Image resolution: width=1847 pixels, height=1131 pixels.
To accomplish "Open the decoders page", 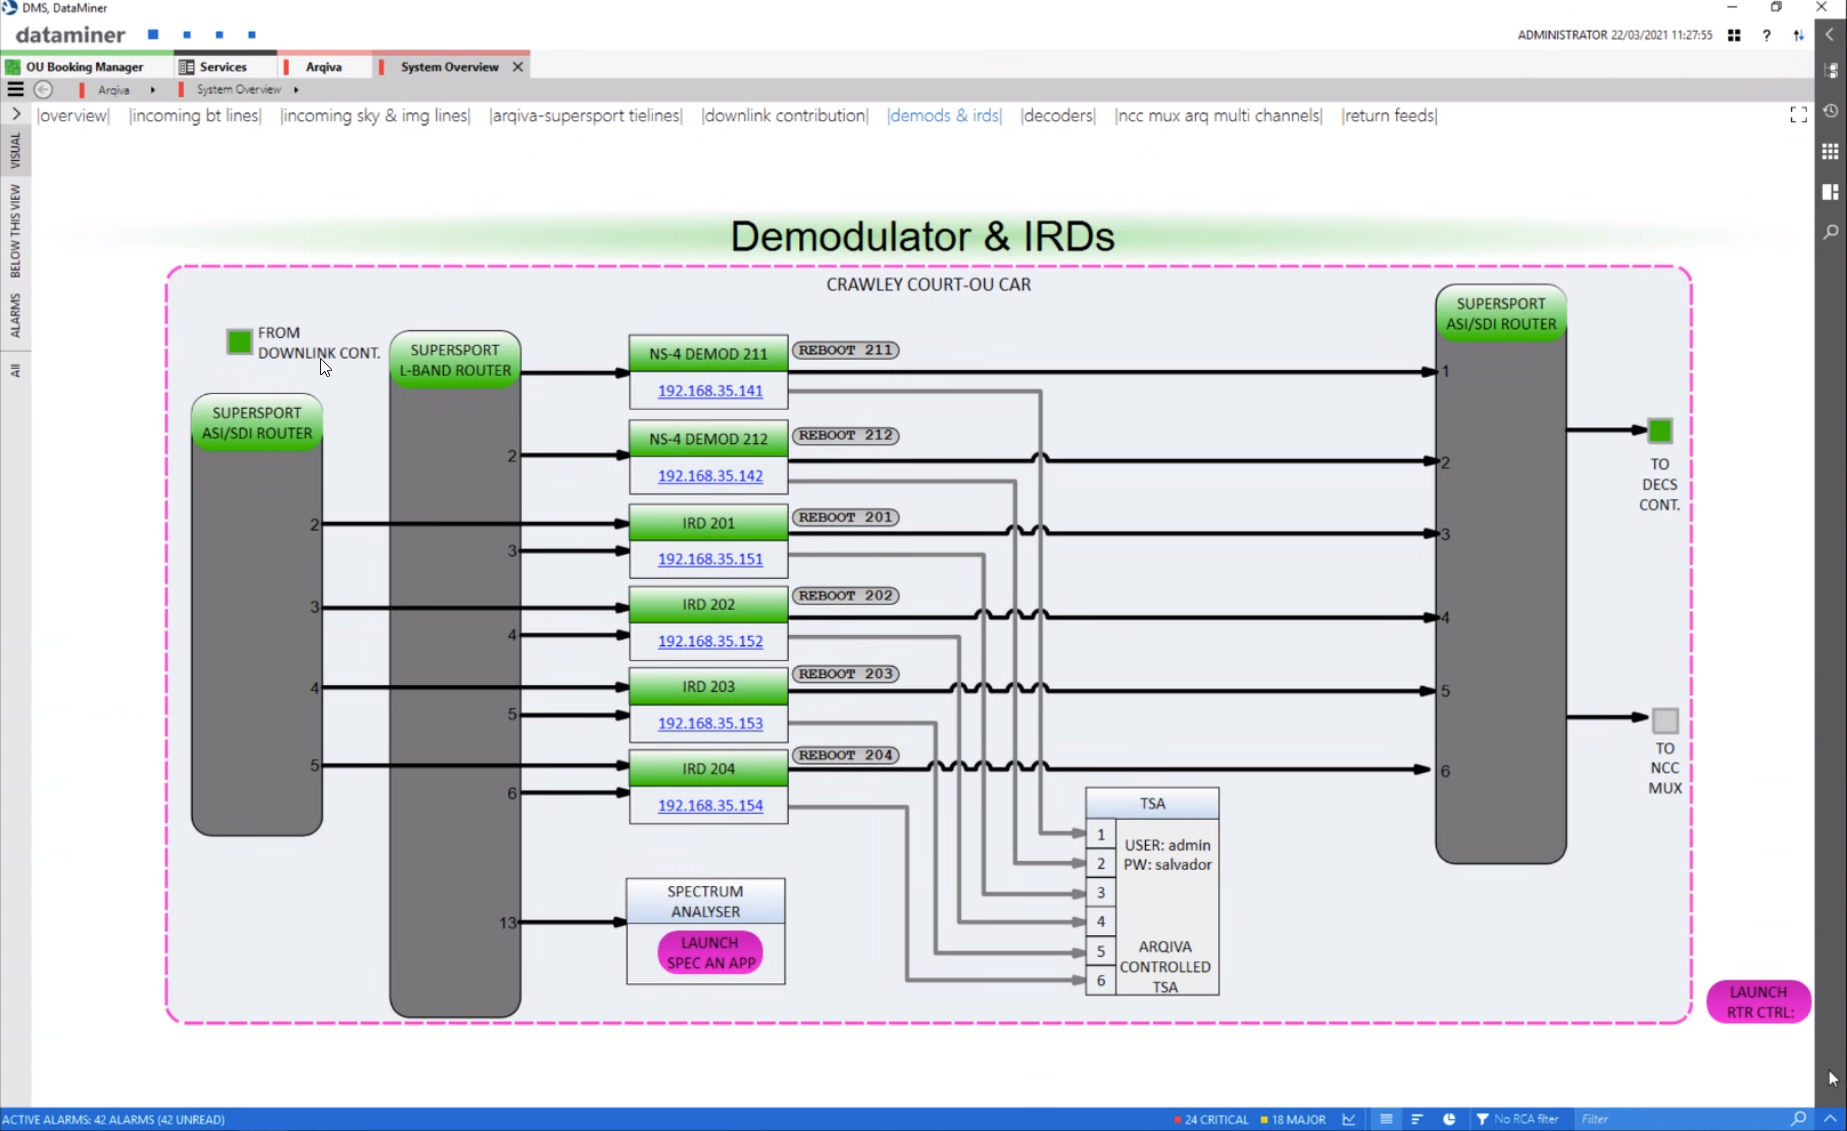I will [1058, 115].
